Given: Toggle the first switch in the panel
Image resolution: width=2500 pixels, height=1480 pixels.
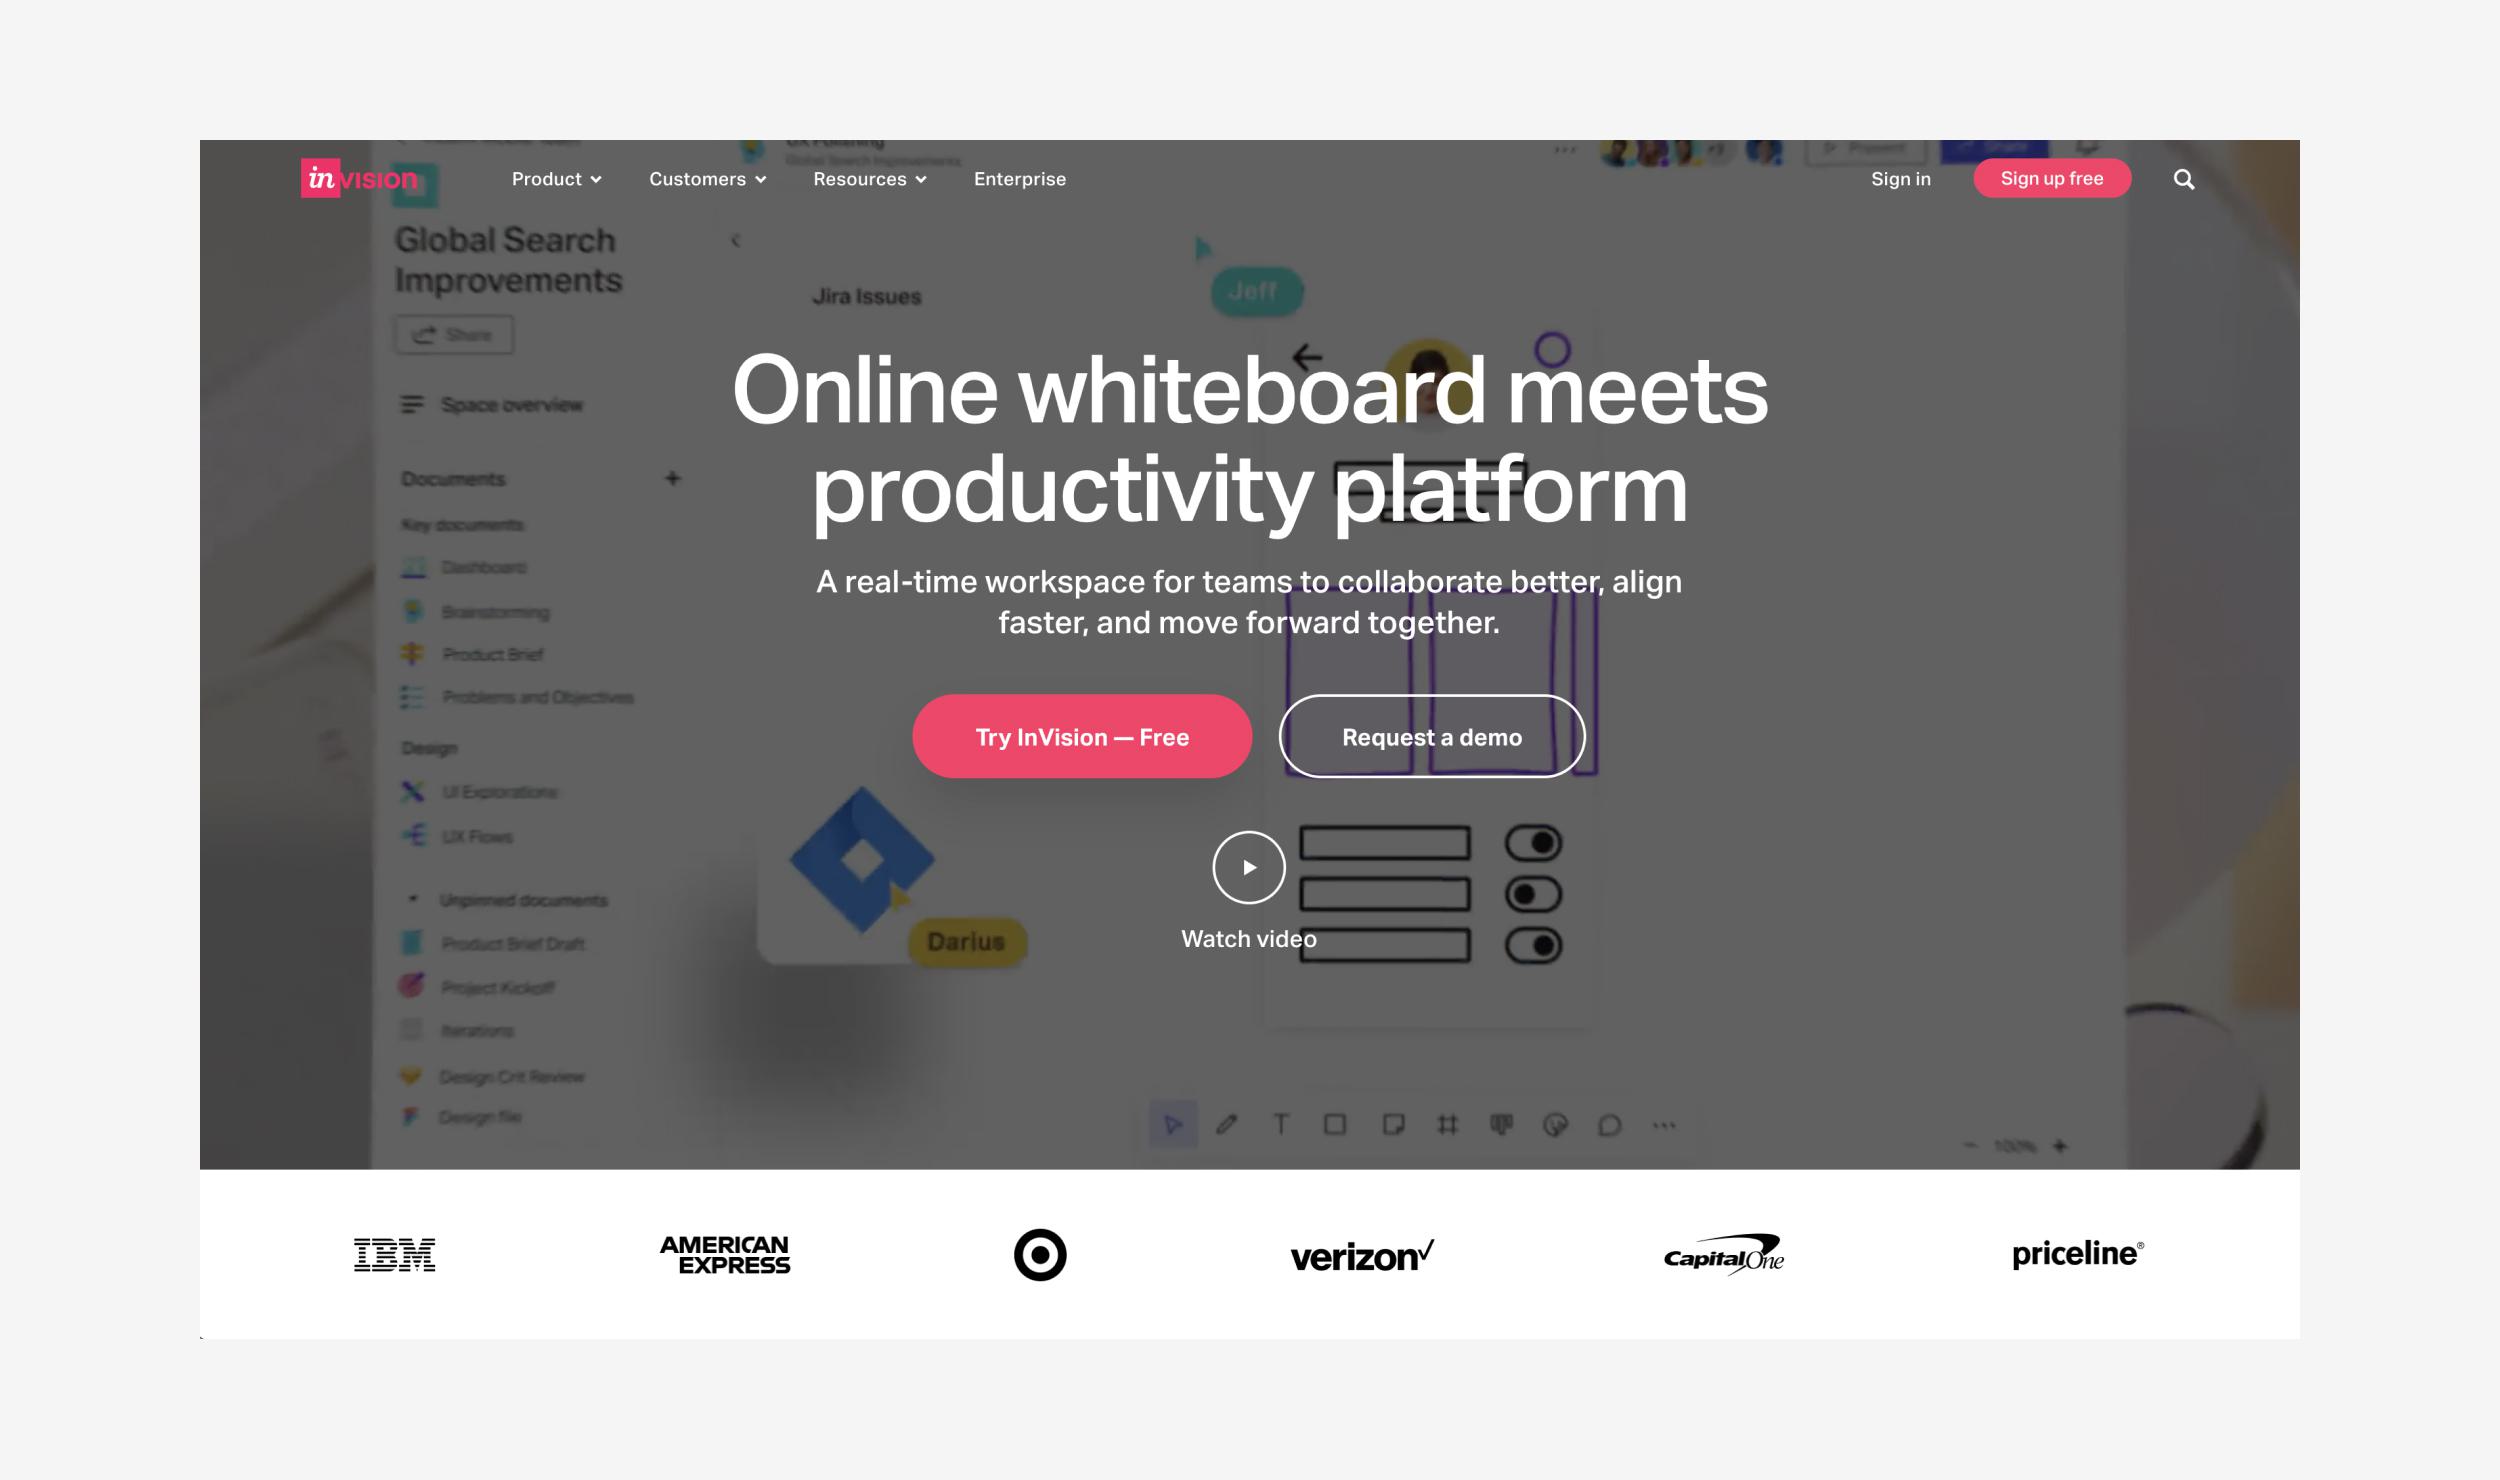Looking at the screenshot, I should pos(1529,842).
